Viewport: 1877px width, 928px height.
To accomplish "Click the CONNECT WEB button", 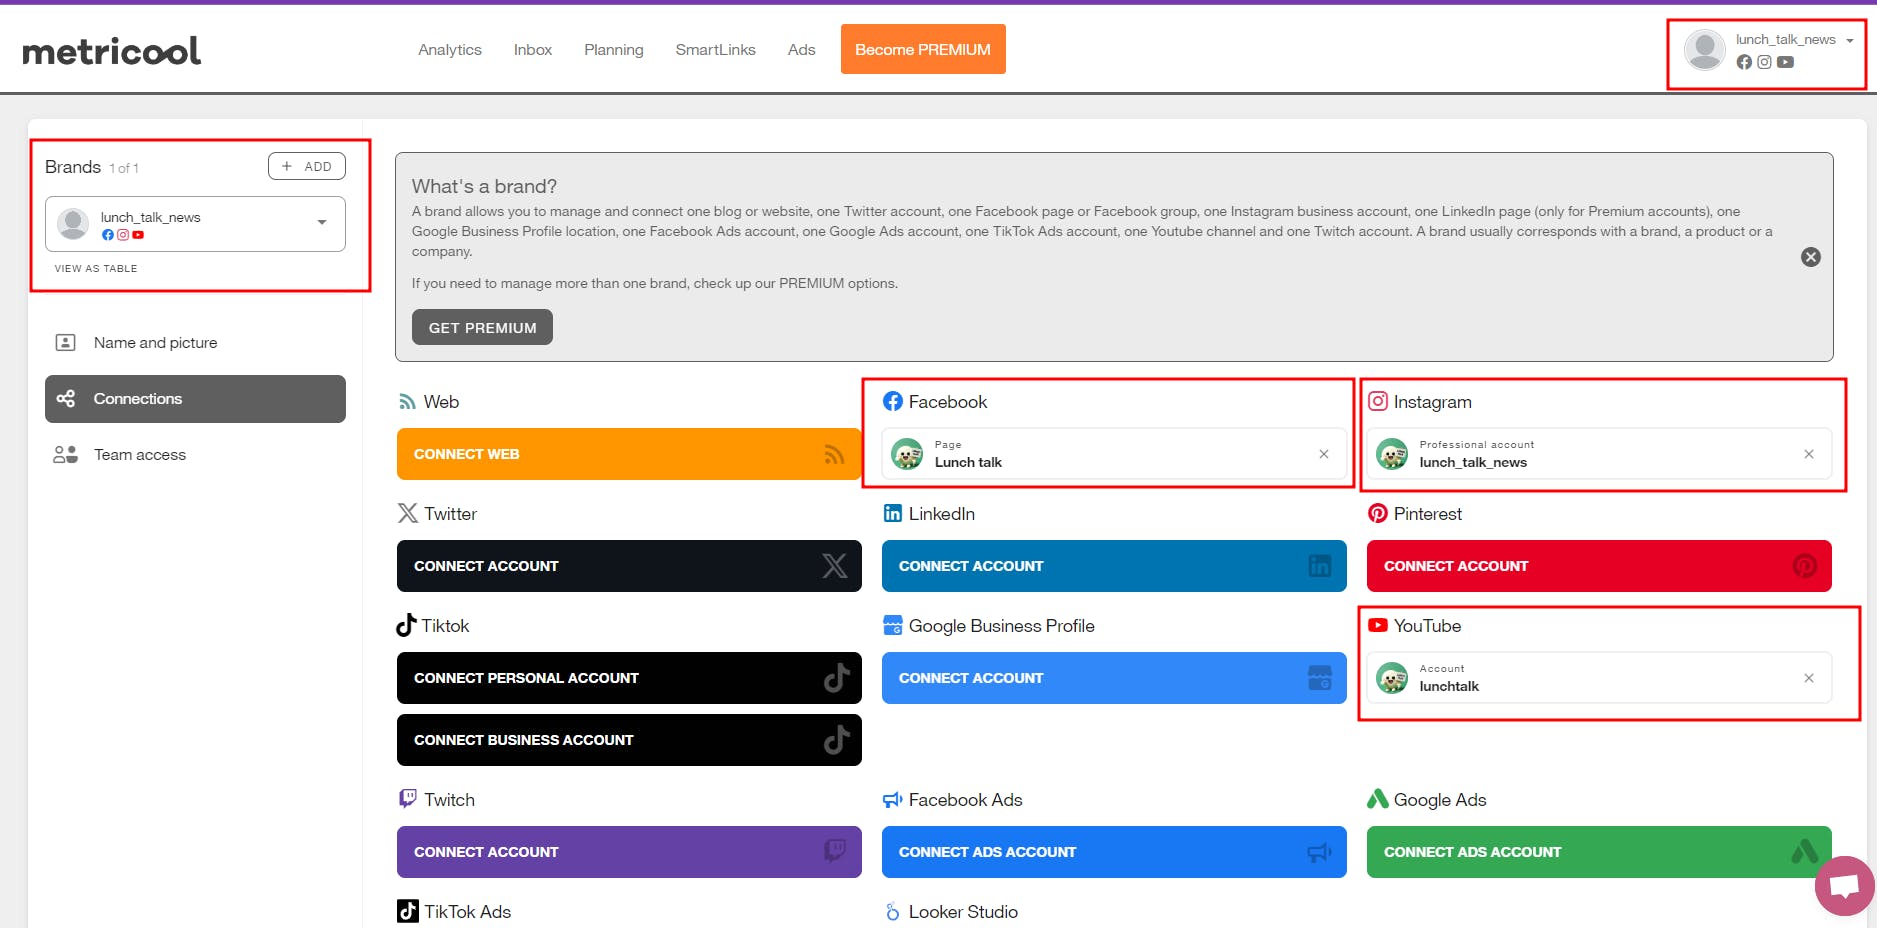I will [x=629, y=454].
